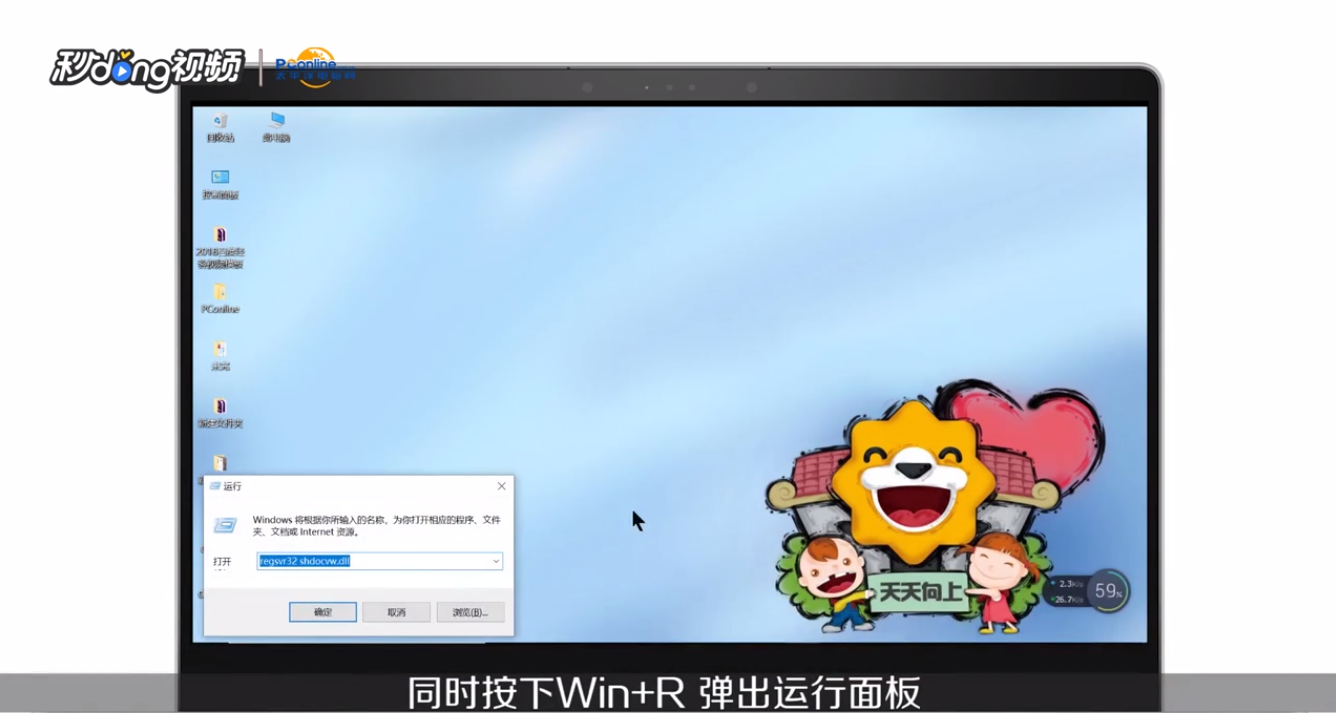Click the Browse (B)... button
This screenshot has height=713, width=1336.
(470, 612)
